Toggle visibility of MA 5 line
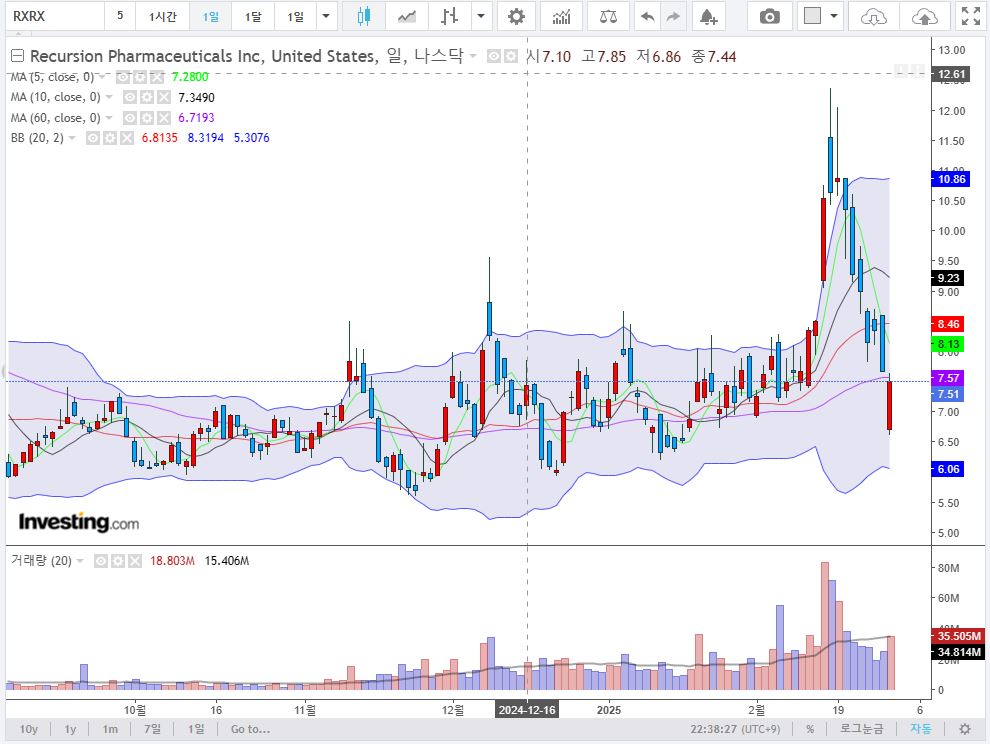The image size is (990, 744). (x=123, y=77)
